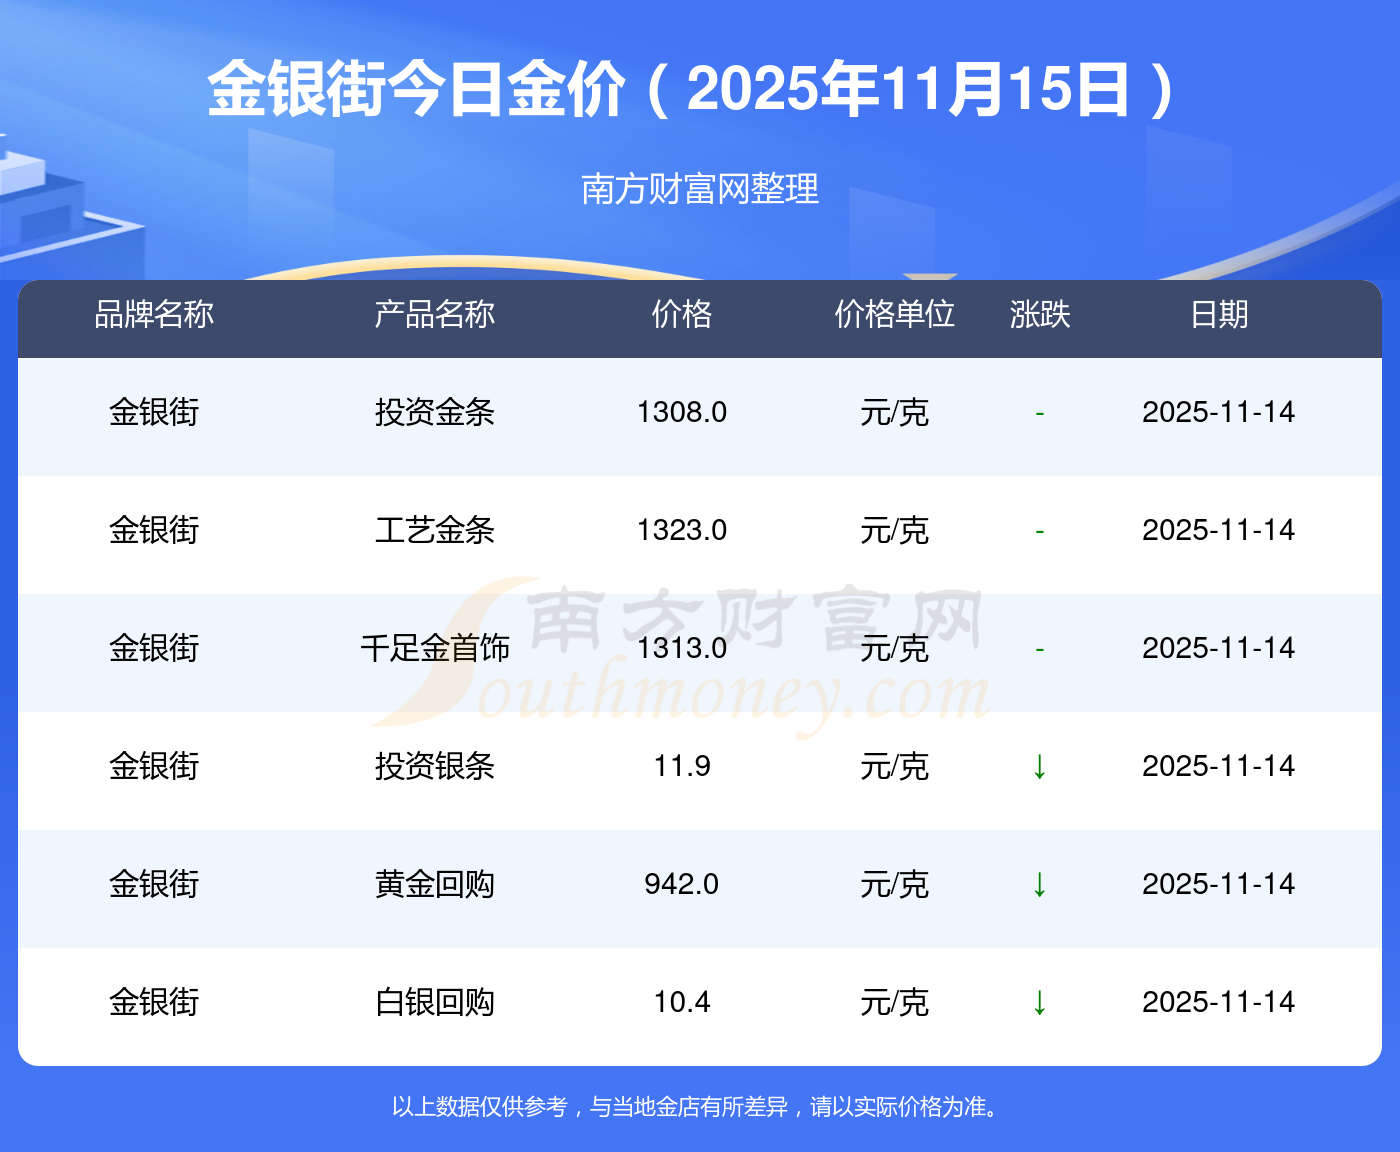Image resolution: width=1400 pixels, height=1152 pixels.
Task: Click the down arrow in 投资银条 row
Action: 1040,767
